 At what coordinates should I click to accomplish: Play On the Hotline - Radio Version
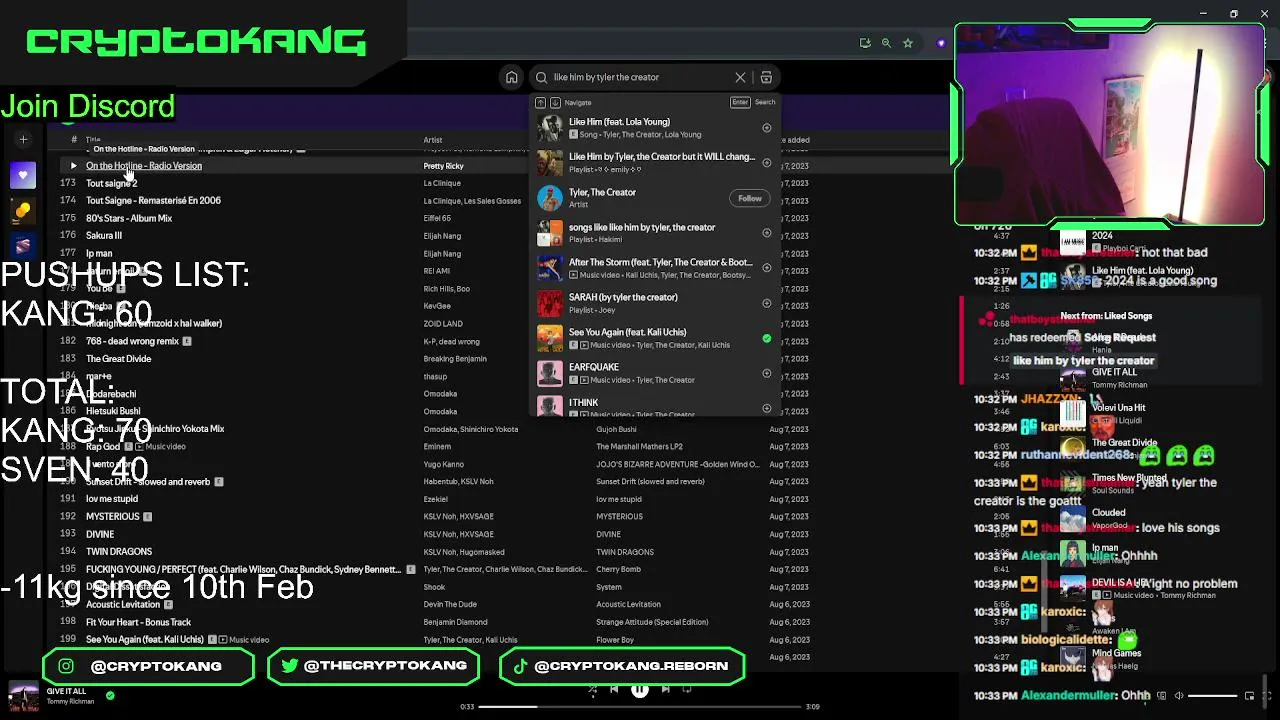tap(73, 166)
